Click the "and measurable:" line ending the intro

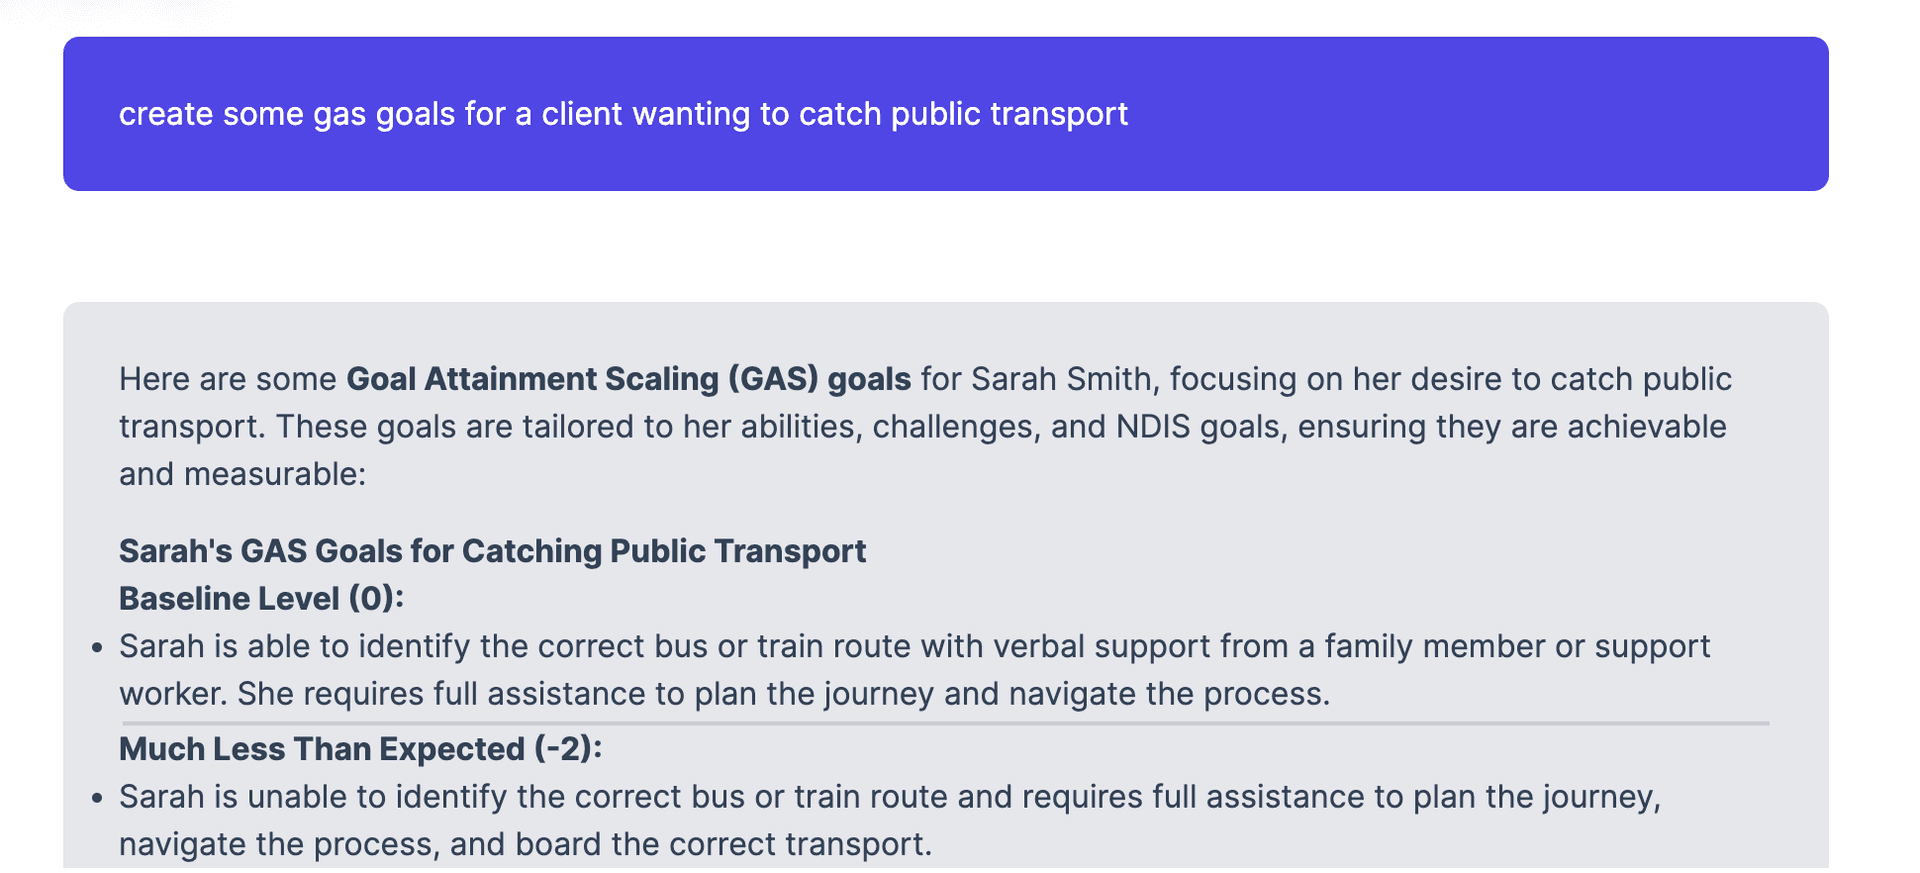point(243,474)
